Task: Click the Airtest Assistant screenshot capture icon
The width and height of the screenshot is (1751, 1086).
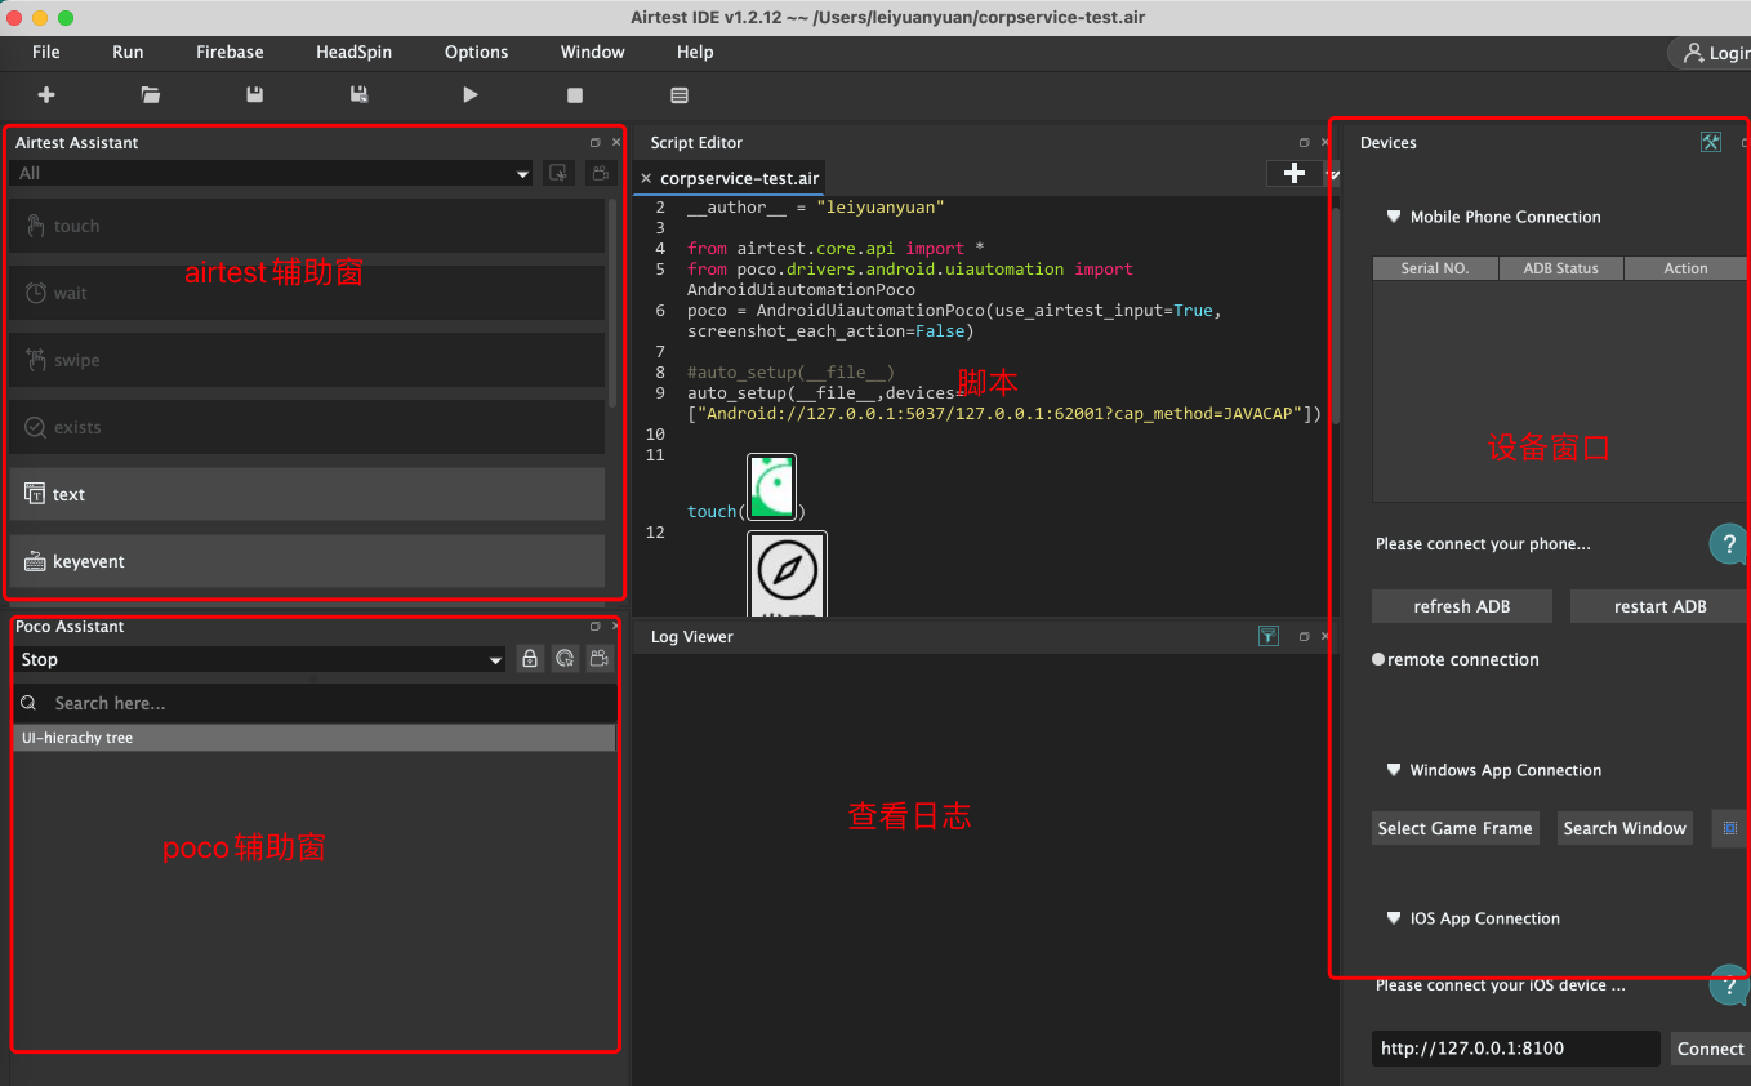Action: click(558, 173)
